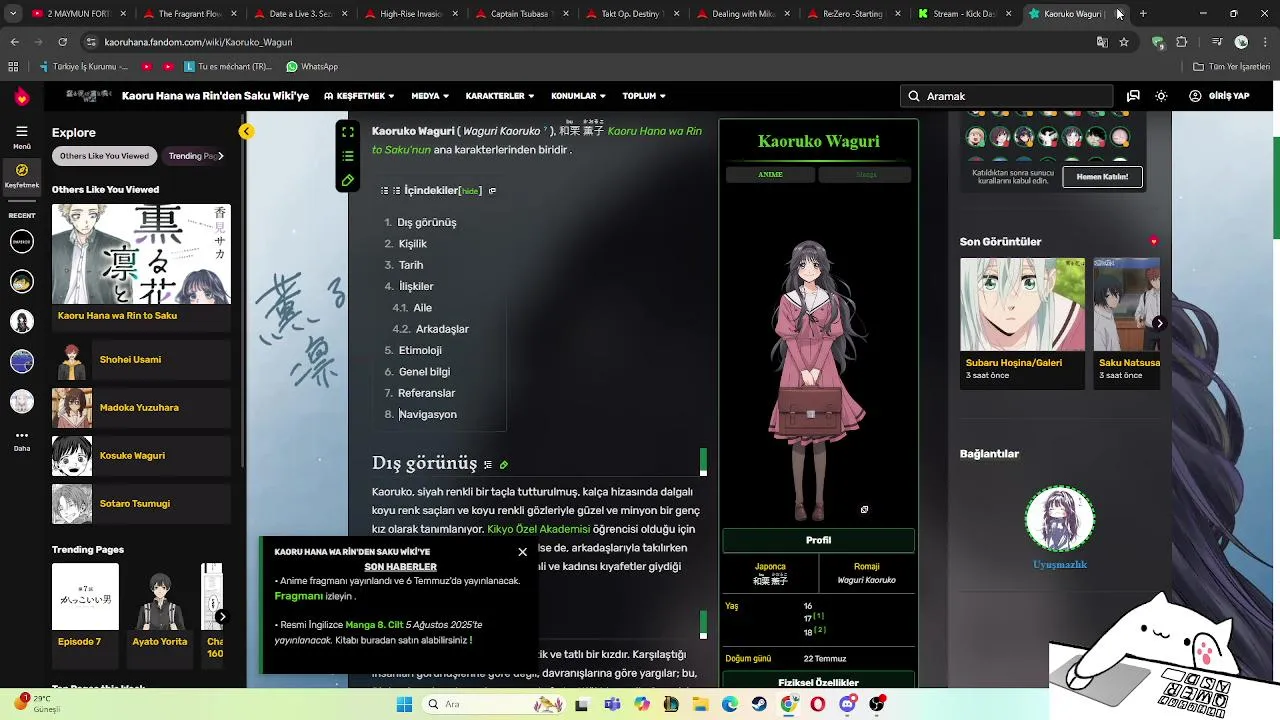Close the SON HABERLER news popup
Image resolution: width=1280 pixels, height=720 pixels.
tap(522, 552)
